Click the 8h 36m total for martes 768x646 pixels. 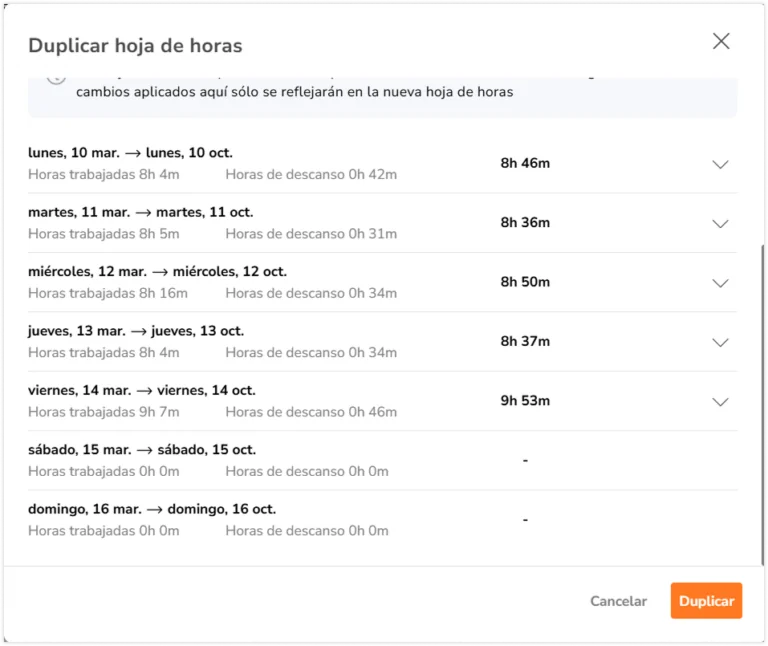click(x=525, y=222)
